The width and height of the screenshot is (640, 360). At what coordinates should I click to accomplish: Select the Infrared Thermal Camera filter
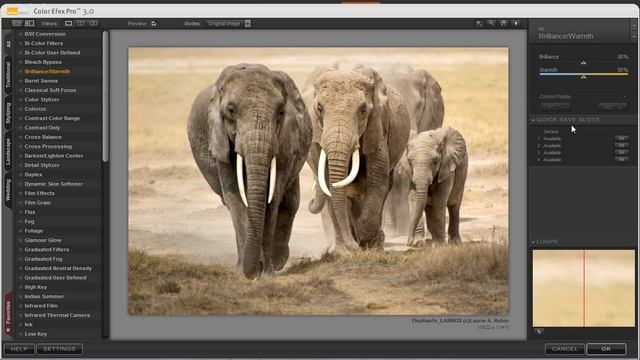(57, 315)
